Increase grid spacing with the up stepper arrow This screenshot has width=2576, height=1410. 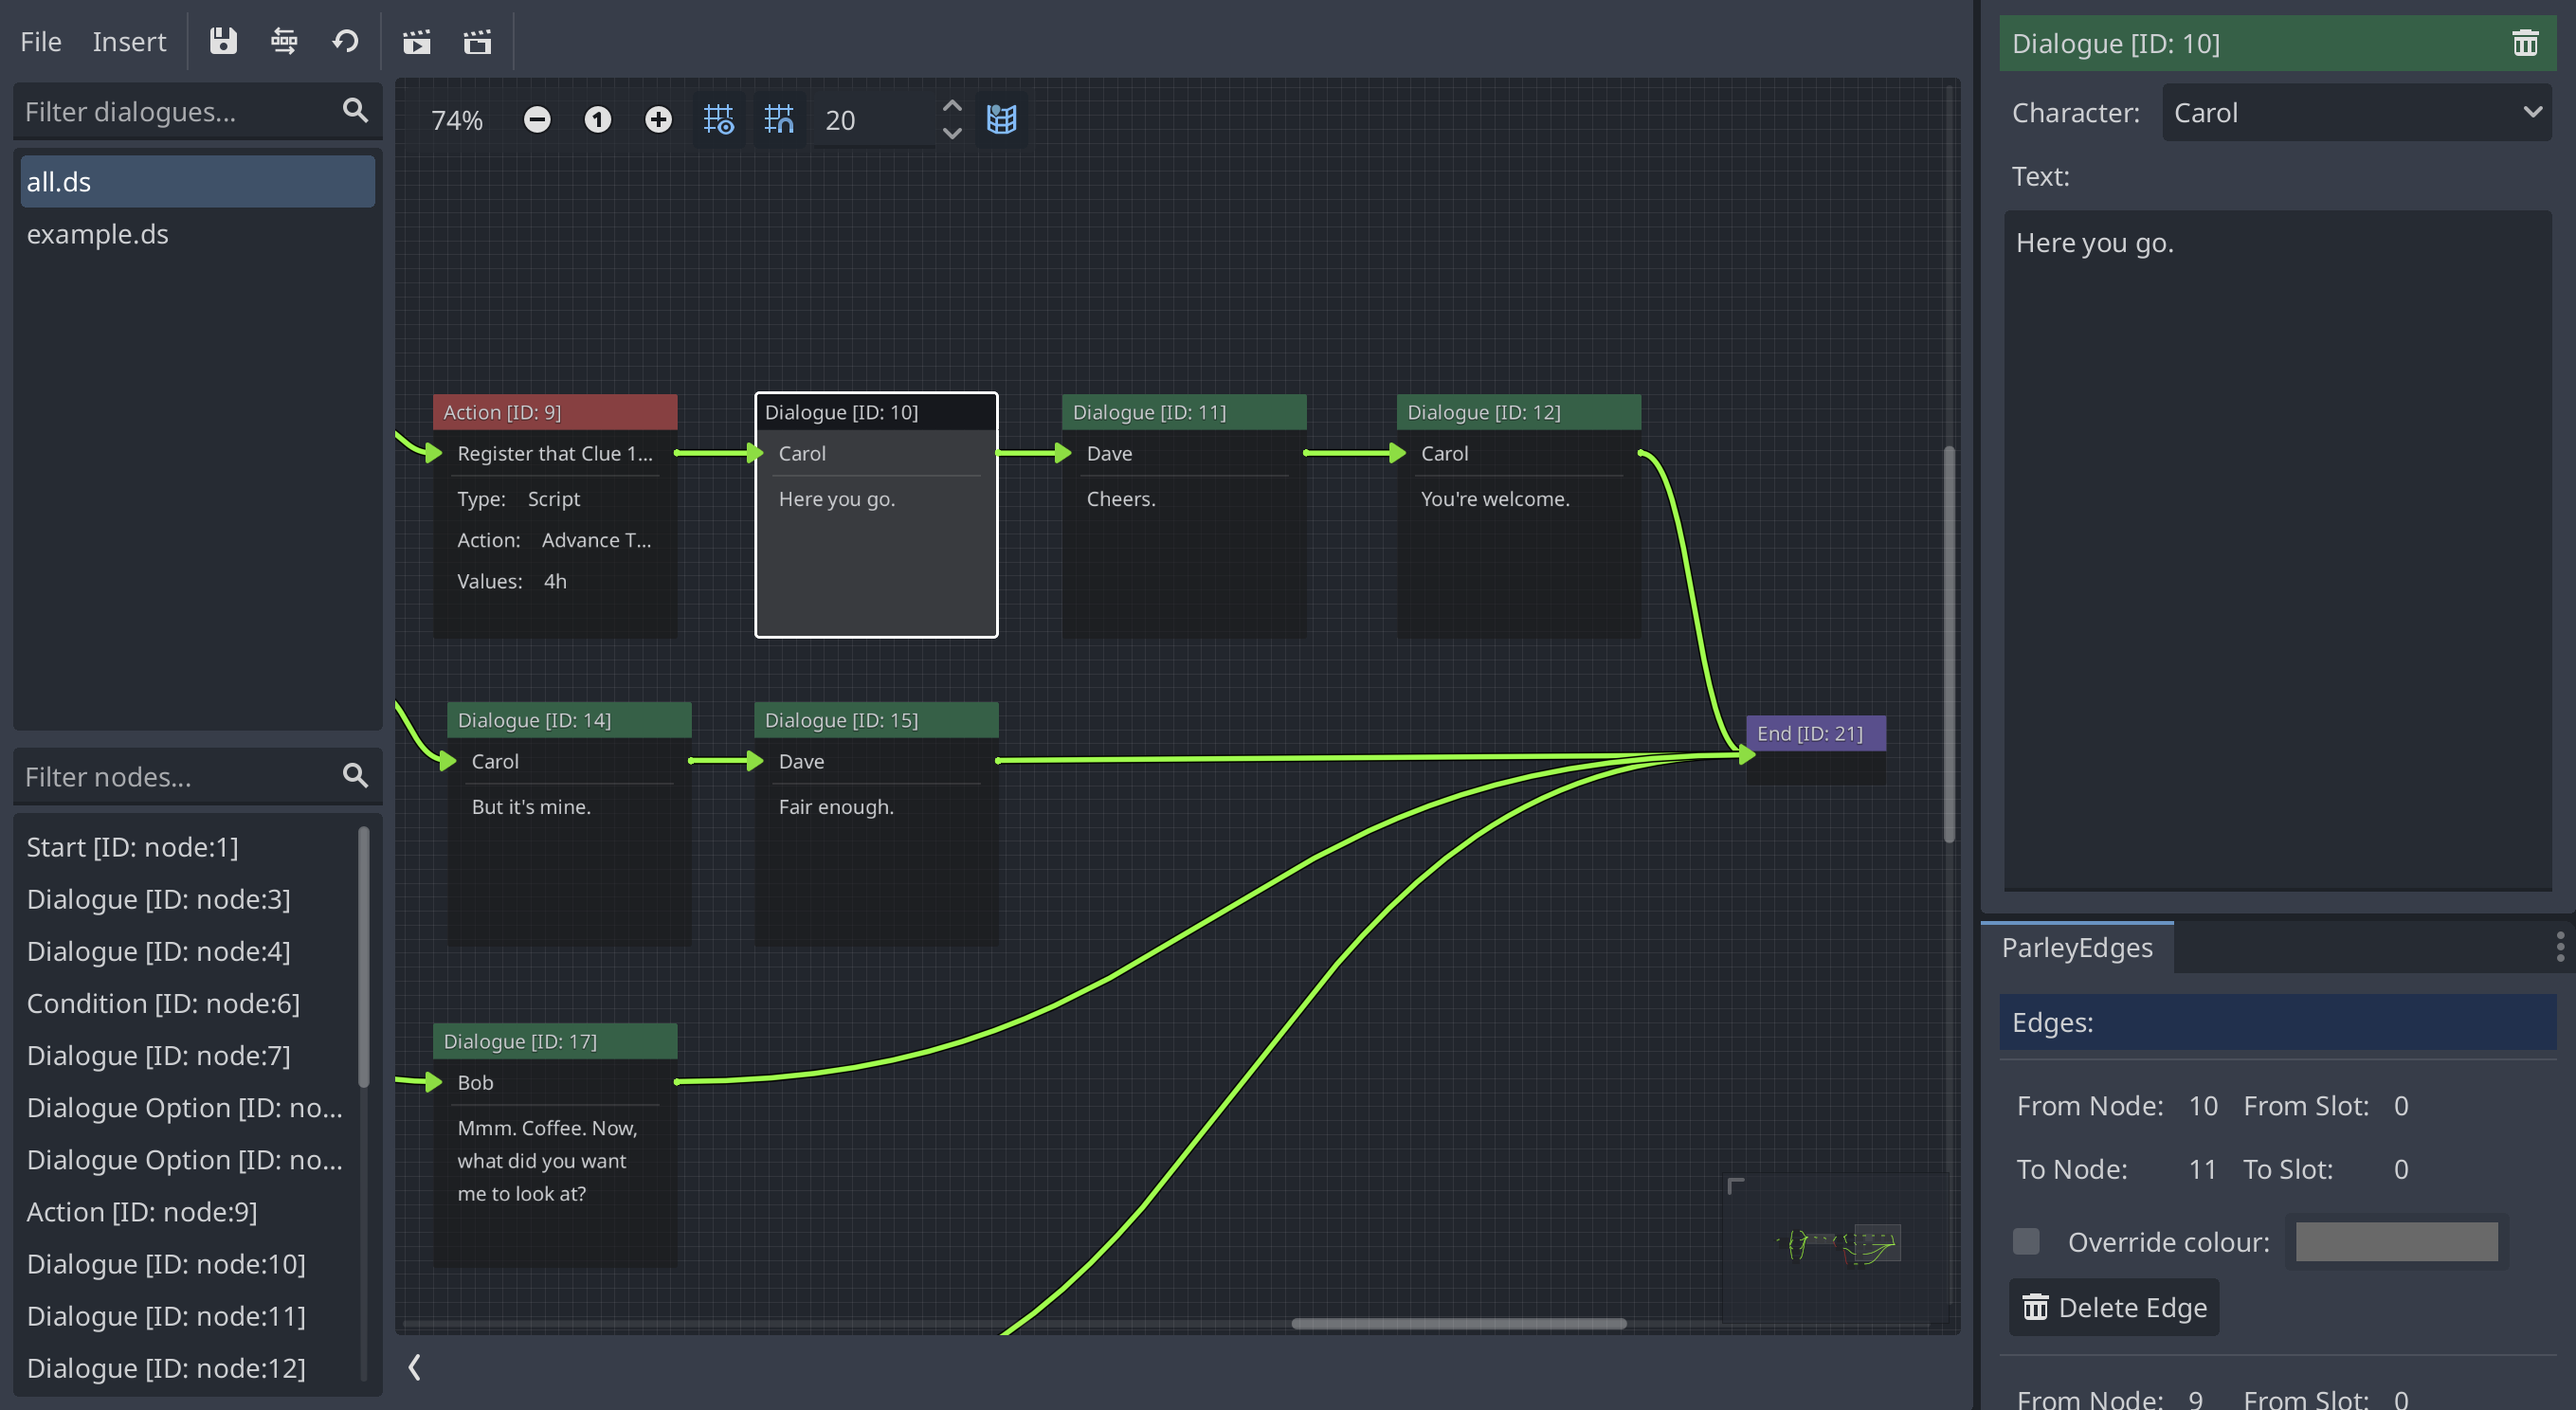pos(951,104)
